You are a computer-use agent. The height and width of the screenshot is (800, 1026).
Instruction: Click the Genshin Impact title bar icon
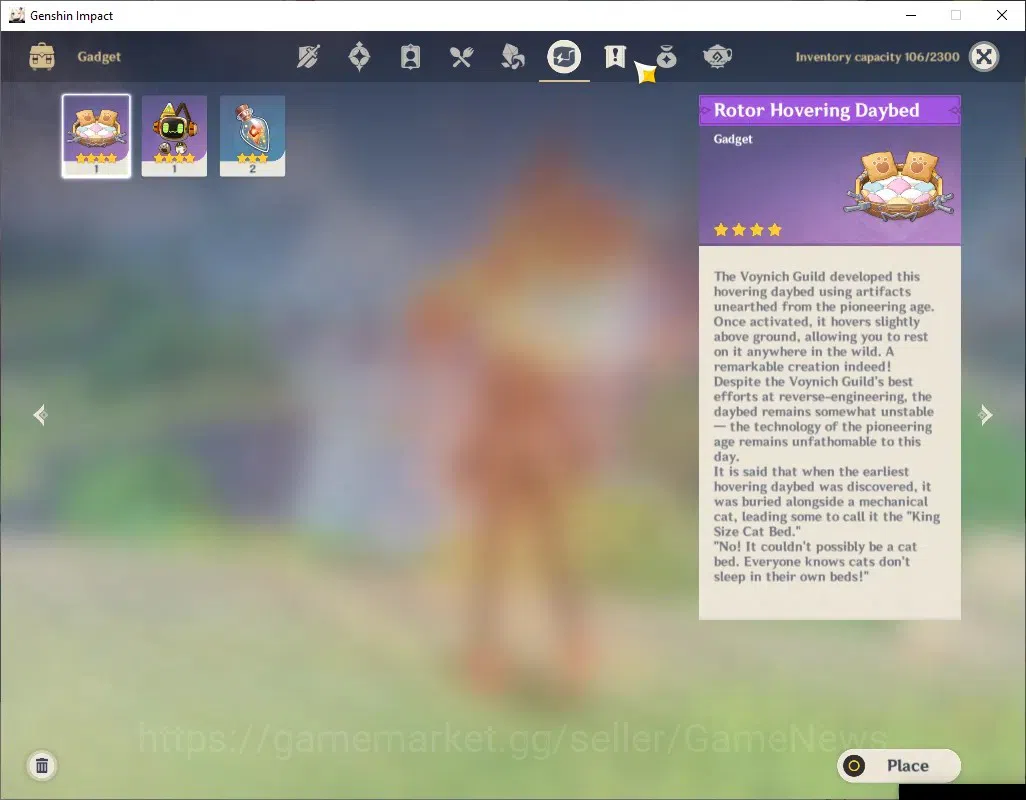coord(16,15)
